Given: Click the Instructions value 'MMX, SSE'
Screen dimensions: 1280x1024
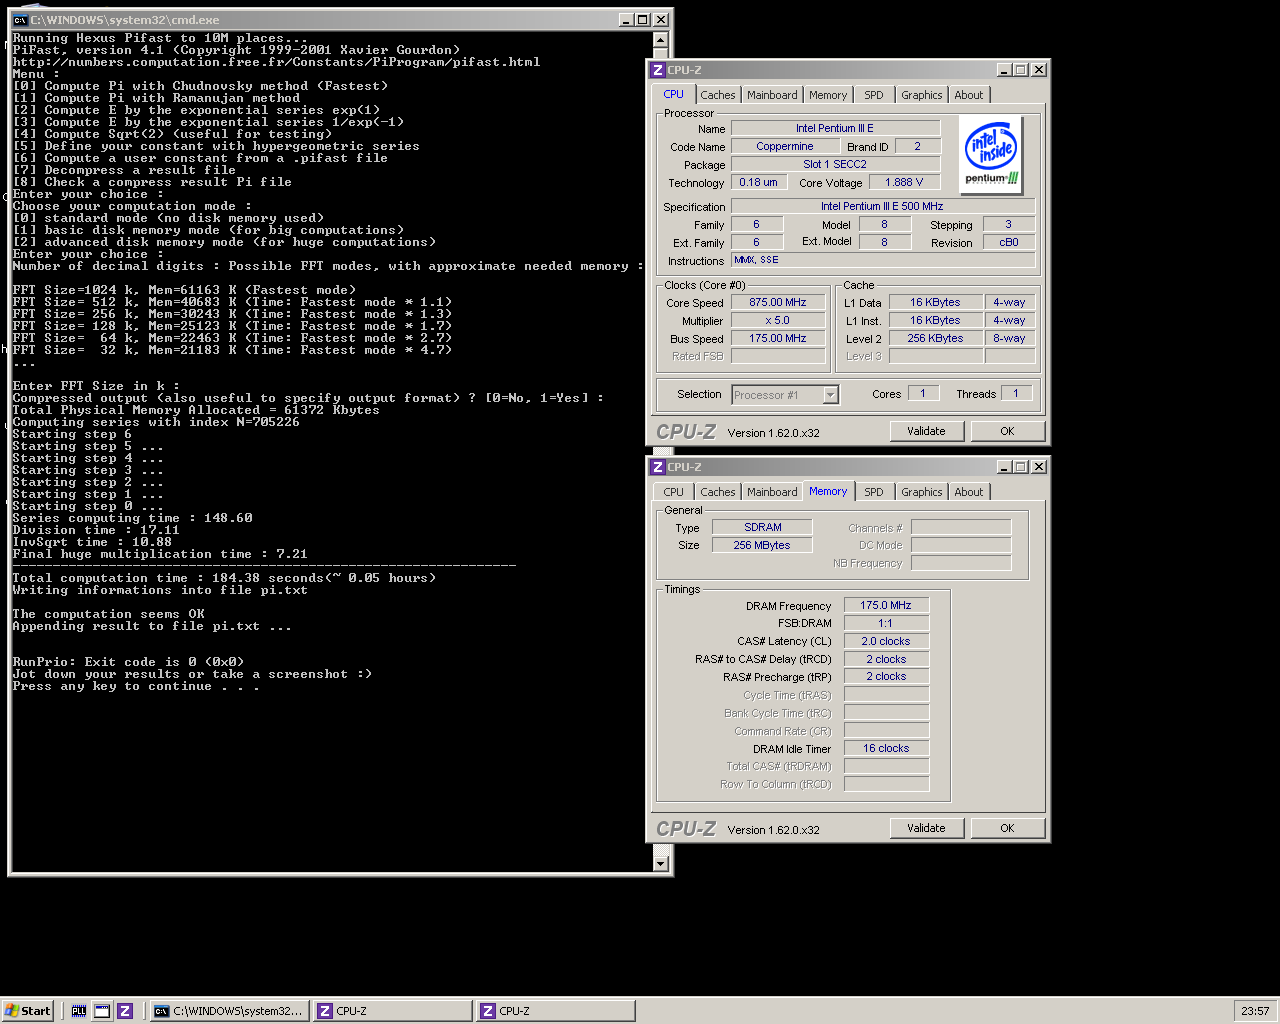Looking at the screenshot, I should (882, 260).
